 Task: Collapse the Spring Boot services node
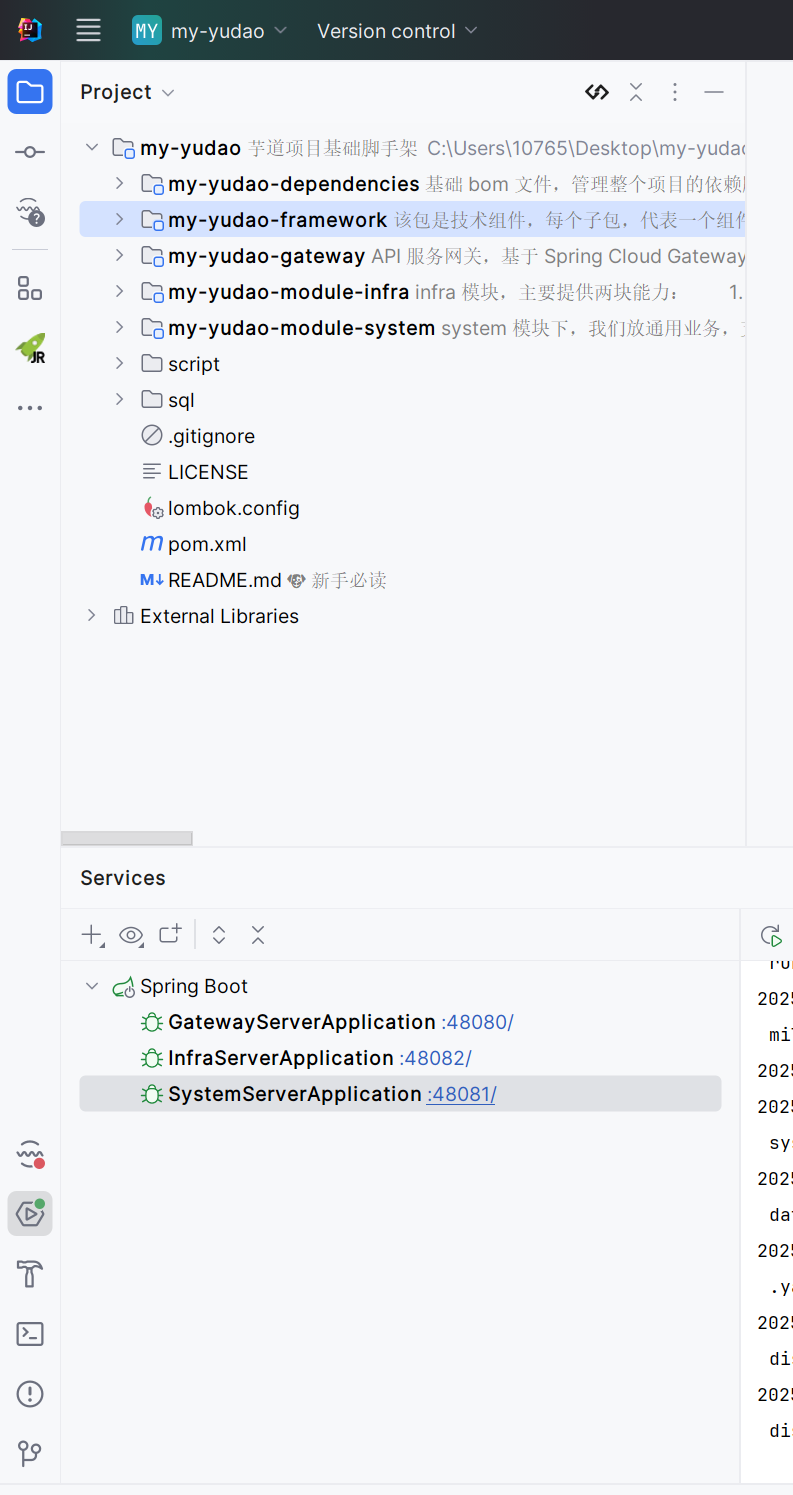point(92,986)
